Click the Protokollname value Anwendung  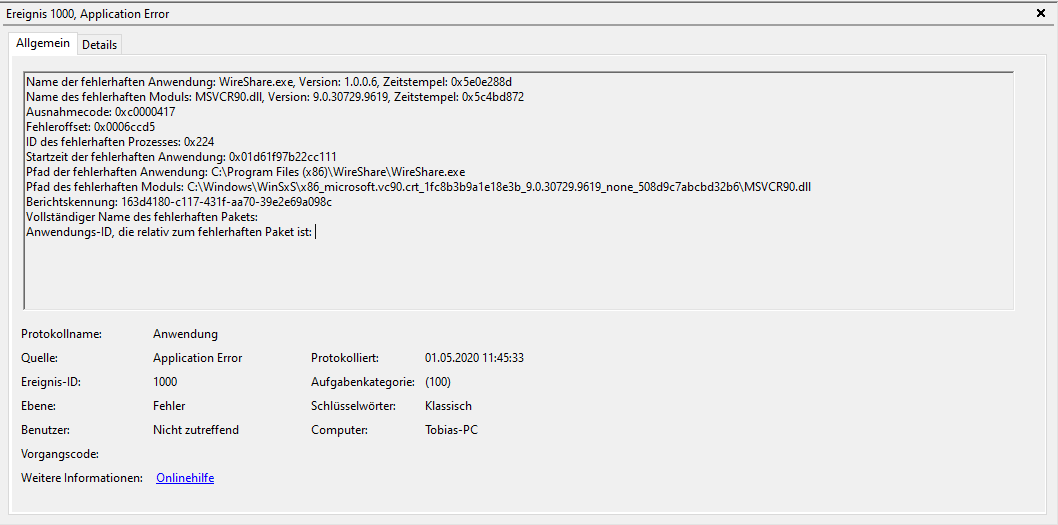tap(186, 334)
